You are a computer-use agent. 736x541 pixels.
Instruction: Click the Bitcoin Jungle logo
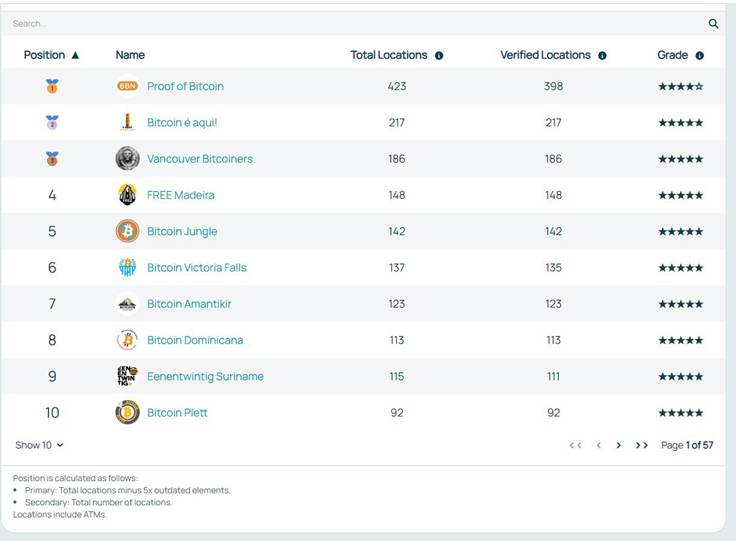(127, 231)
